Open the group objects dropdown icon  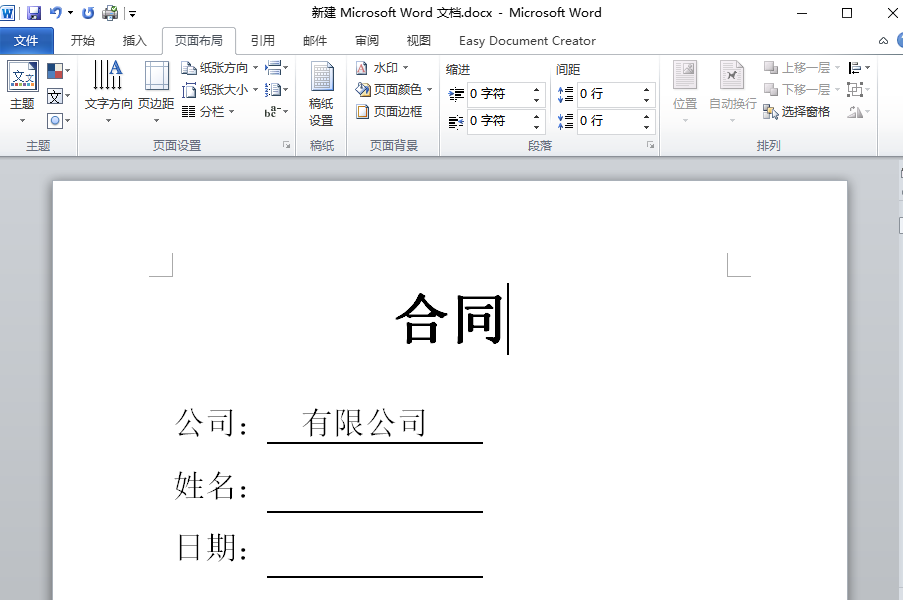pyautogui.click(x=859, y=90)
